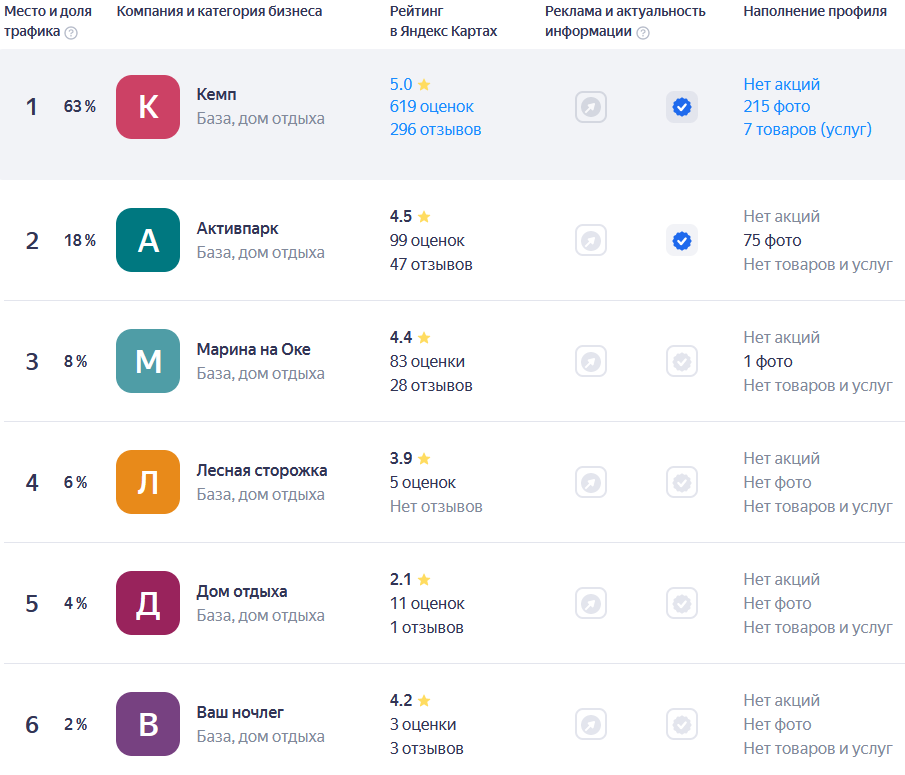The width and height of the screenshot is (905, 775).
Task: Click the '2 %' traffic share value
Action: click(76, 724)
